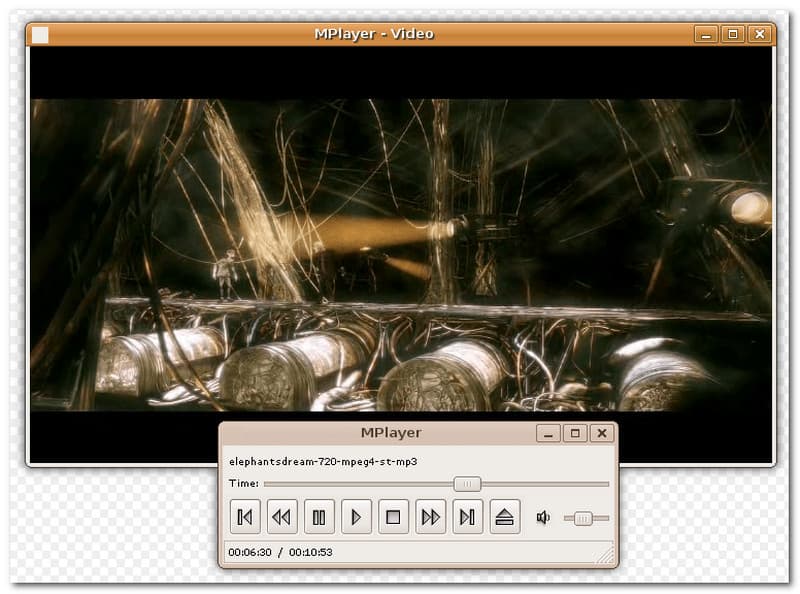Open the window menu of MPlayer - Video
Image resolution: width=800 pixels, height=594 pixels.
pos(40,34)
